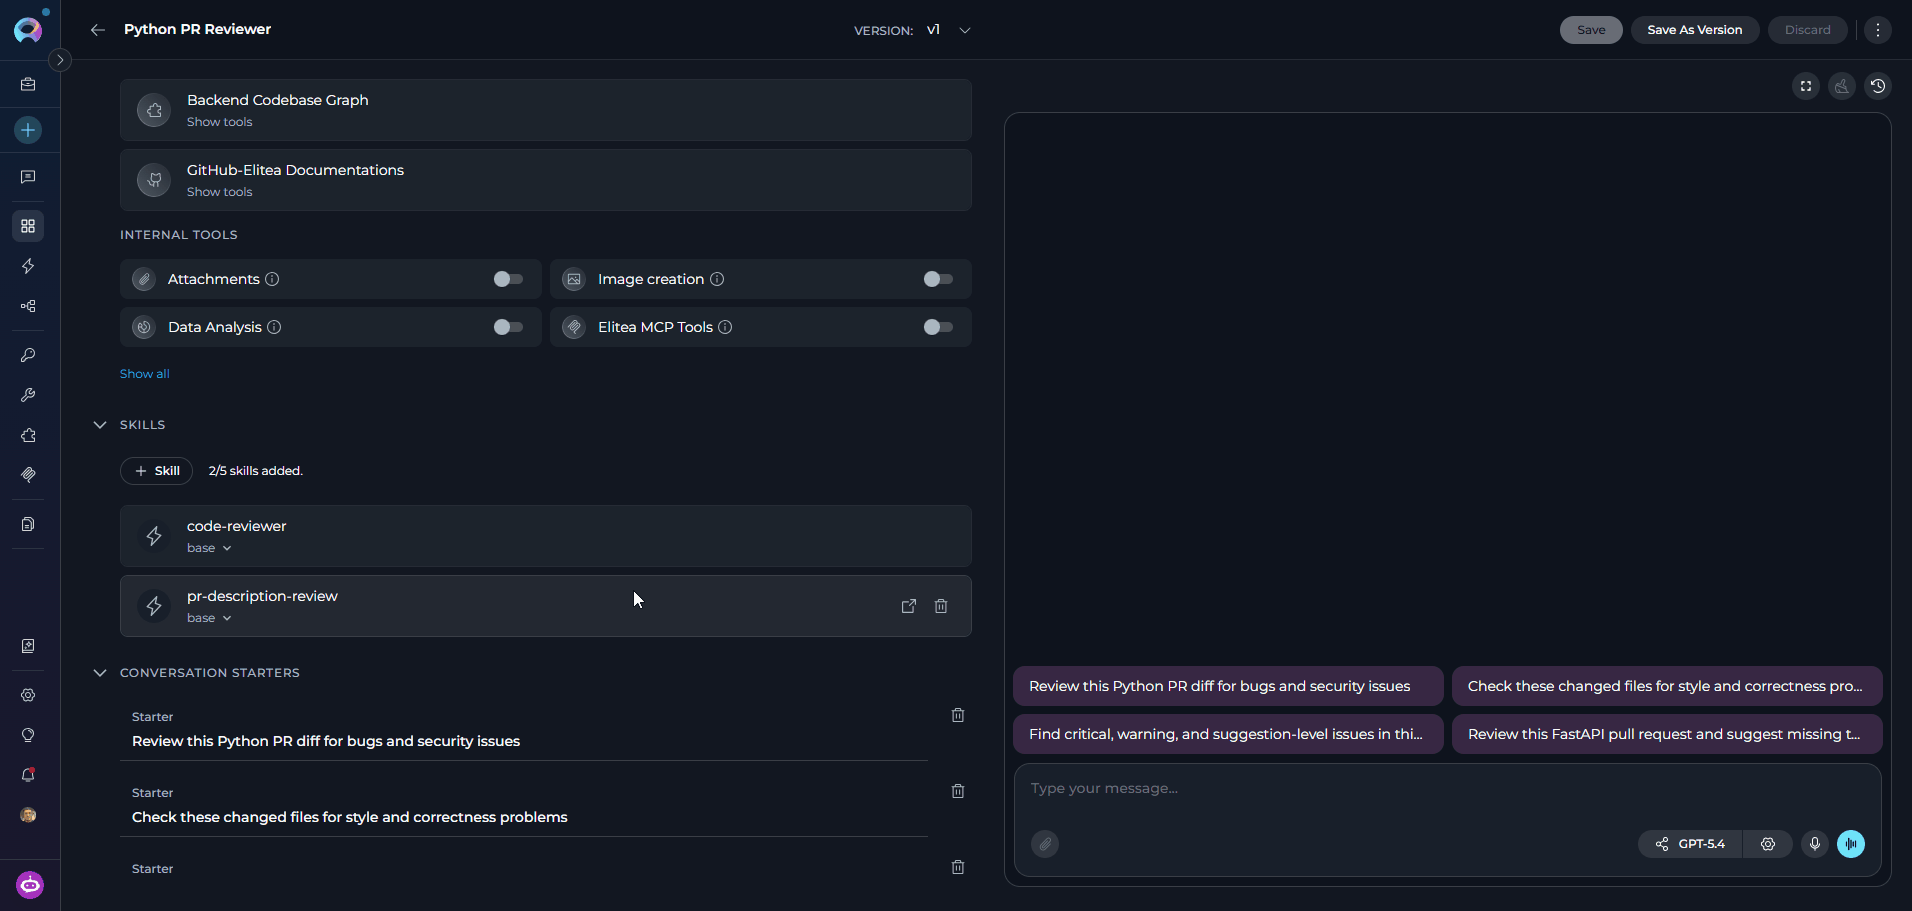Select the code-reviewer skill card
The height and width of the screenshot is (911, 1912).
[x=546, y=536]
